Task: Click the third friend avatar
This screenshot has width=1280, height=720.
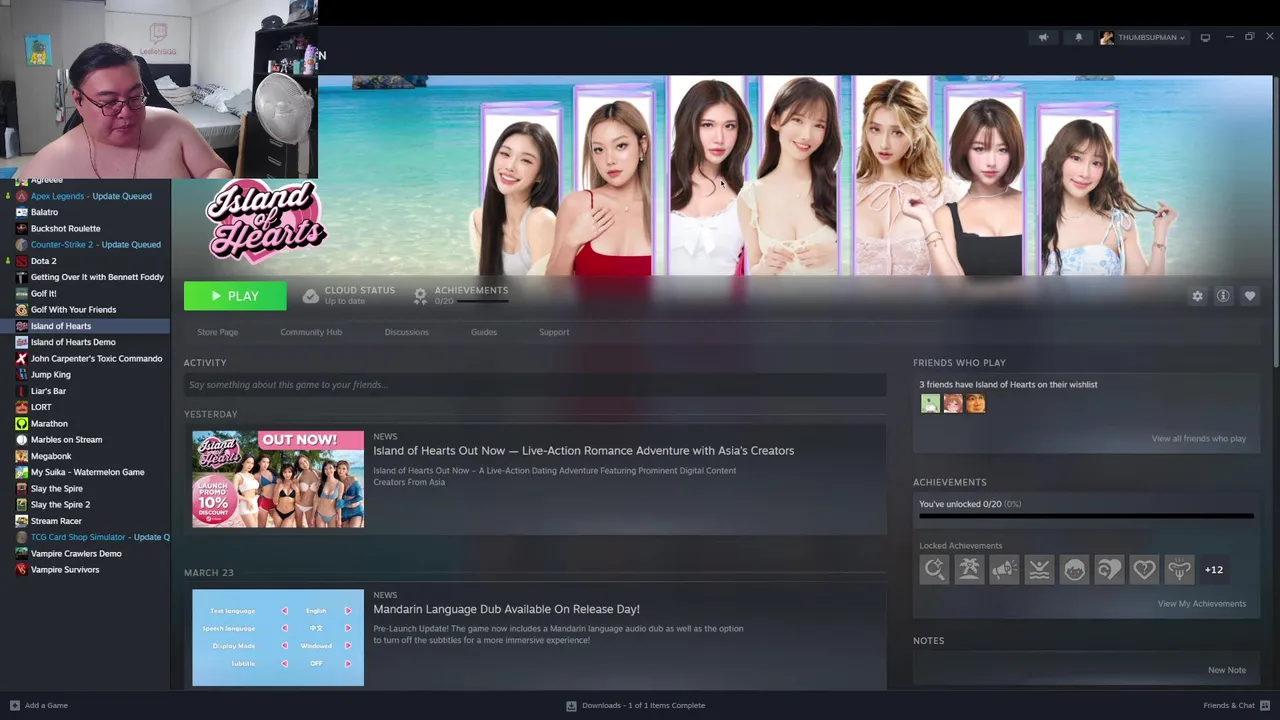Action: [x=975, y=404]
